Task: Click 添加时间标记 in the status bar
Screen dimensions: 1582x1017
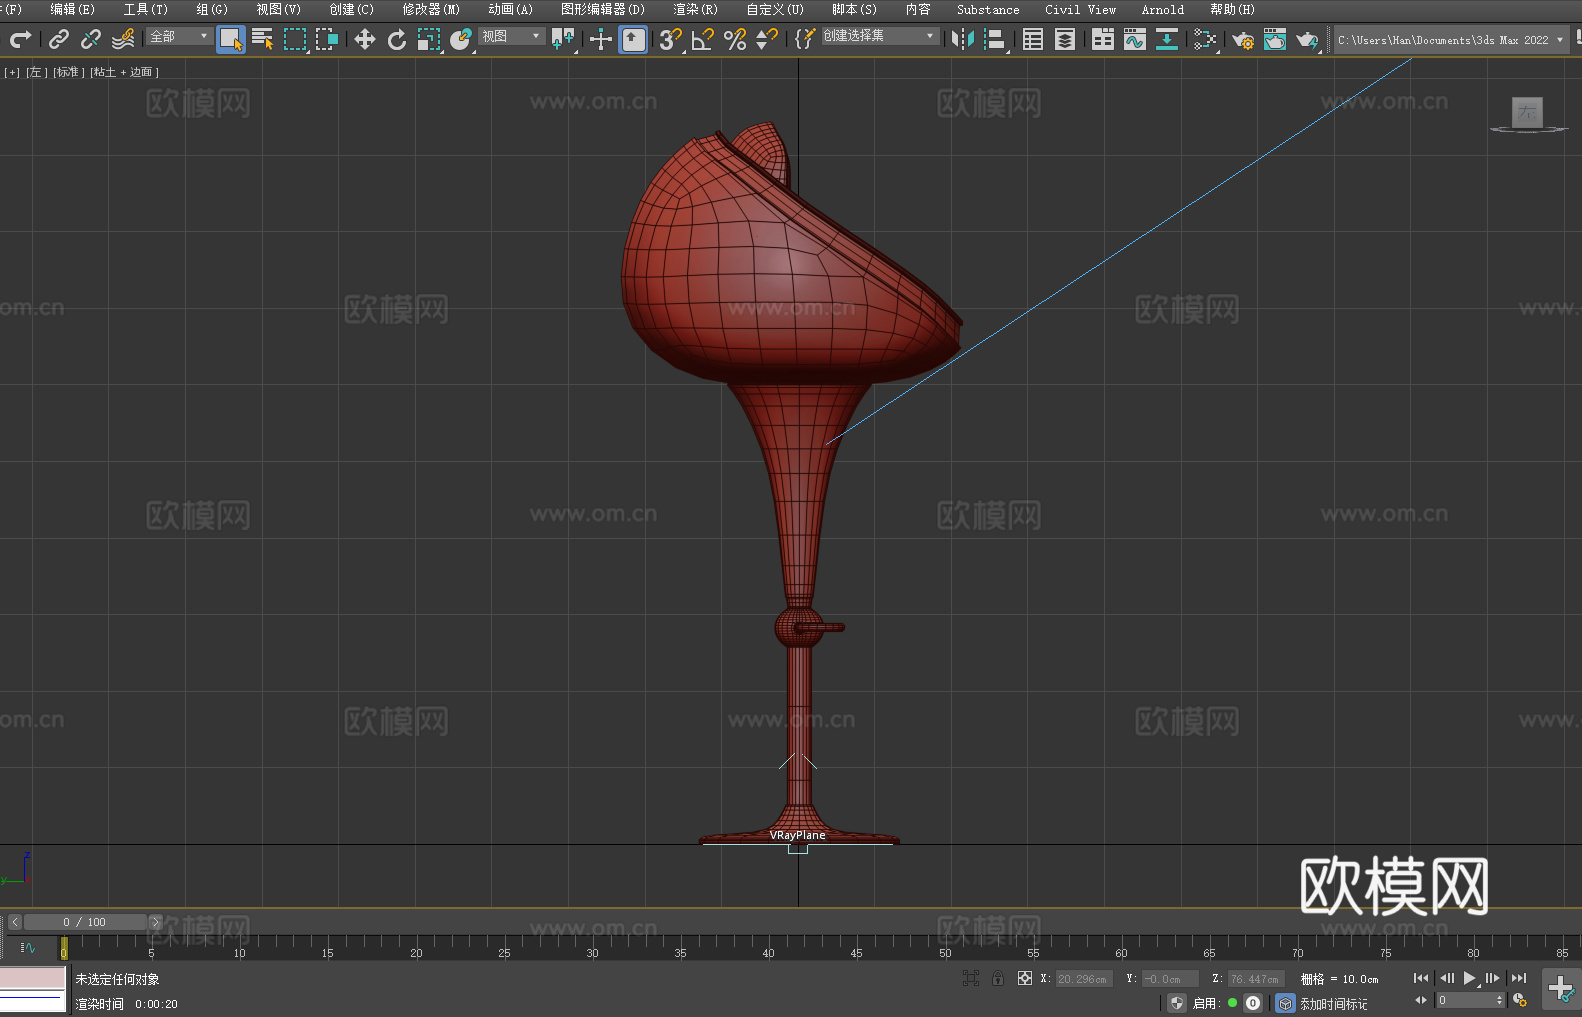Action: [x=1333, y=1003]
